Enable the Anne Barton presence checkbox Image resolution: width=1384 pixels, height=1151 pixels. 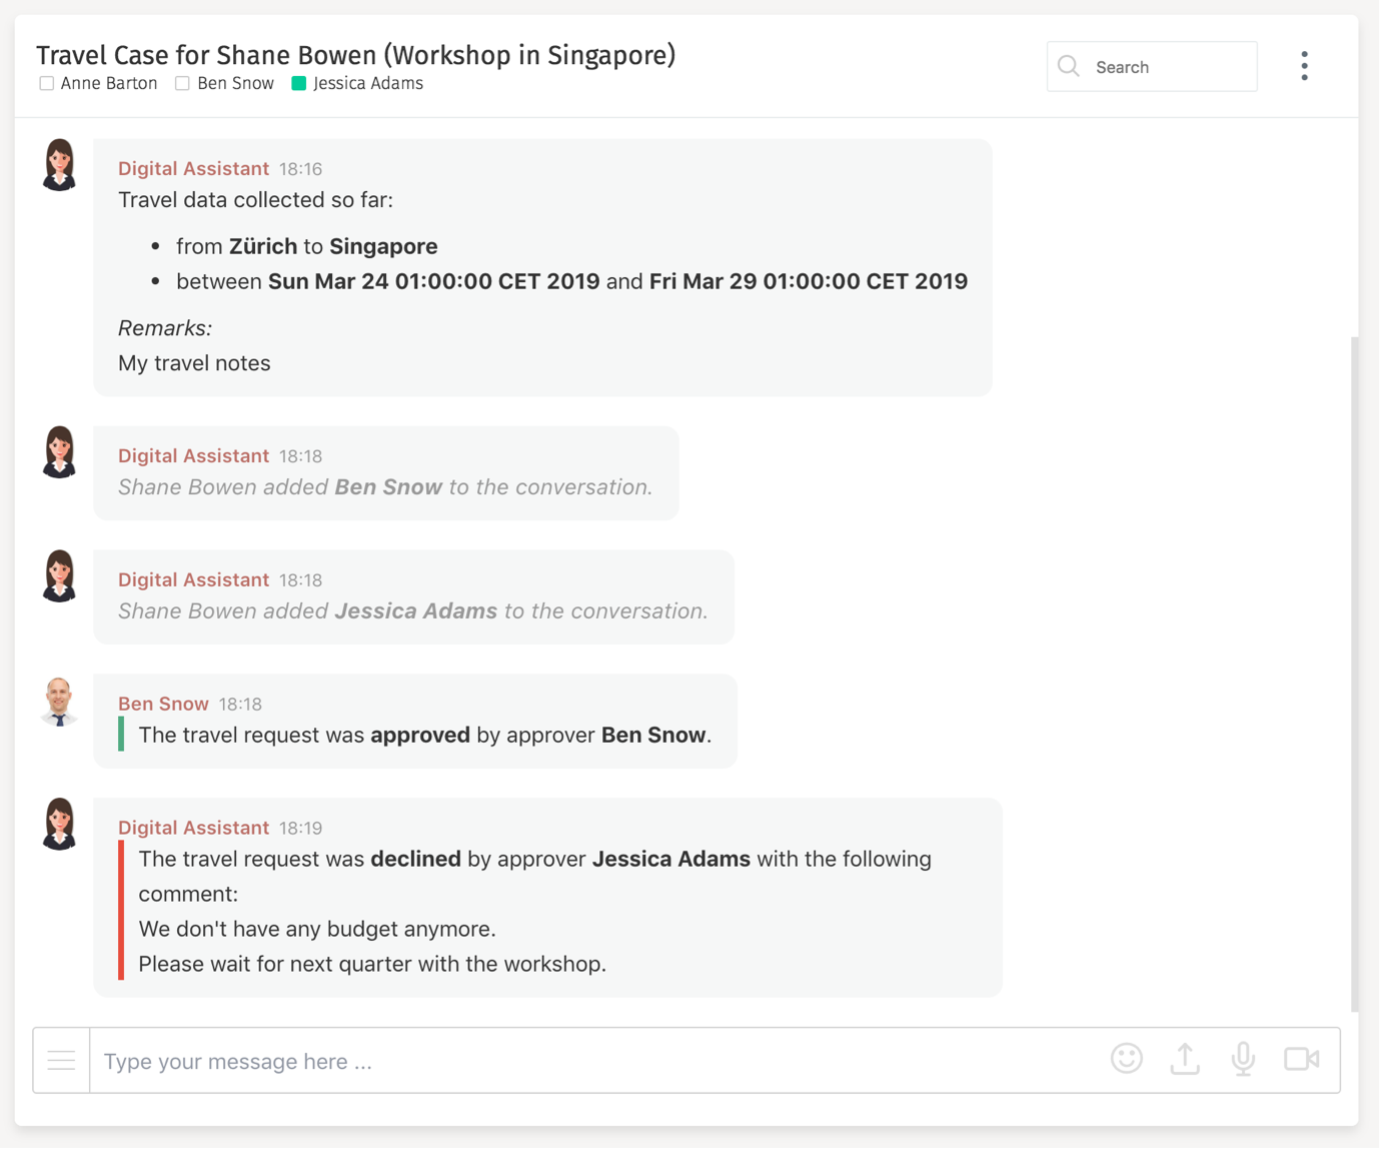[x=46, y=84]
